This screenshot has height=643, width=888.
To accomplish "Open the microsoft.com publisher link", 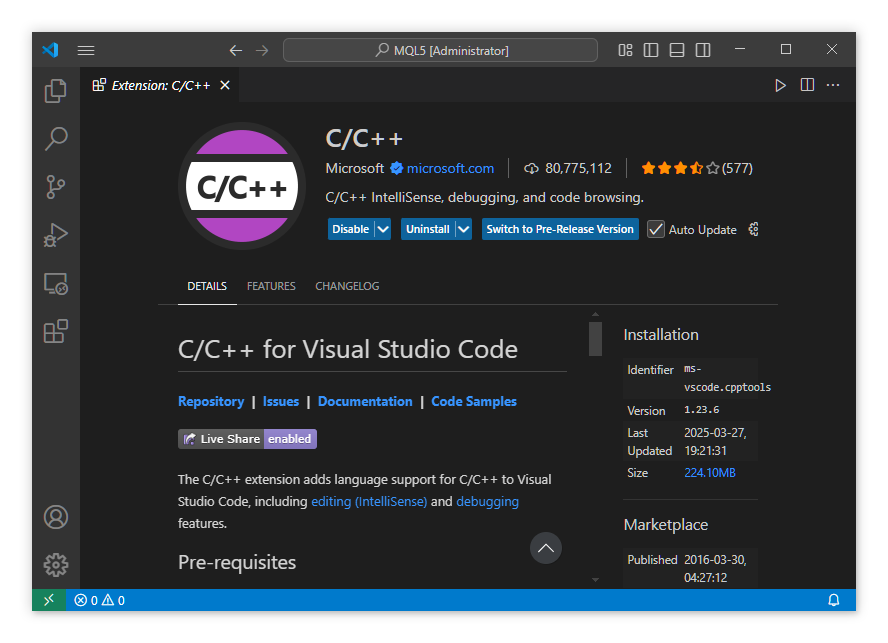I will pos(450,168).
